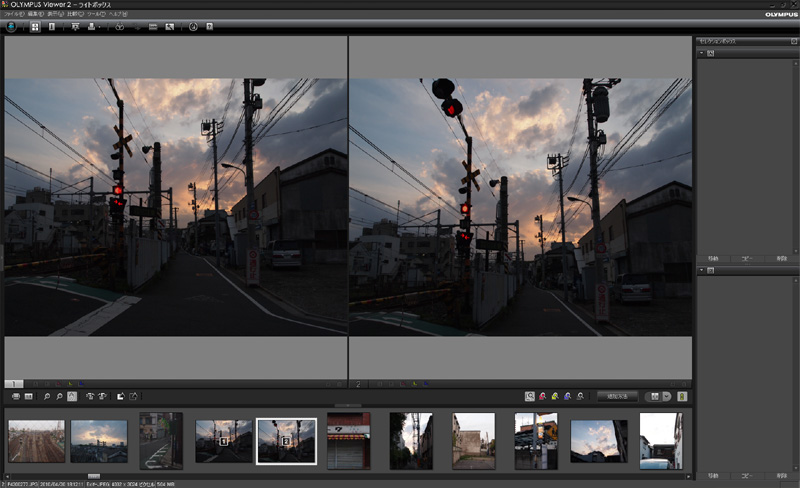Expand the layout dropdown beside the lock icon
The width and height of the screenshot is (800, 488).
click(666, 397)
